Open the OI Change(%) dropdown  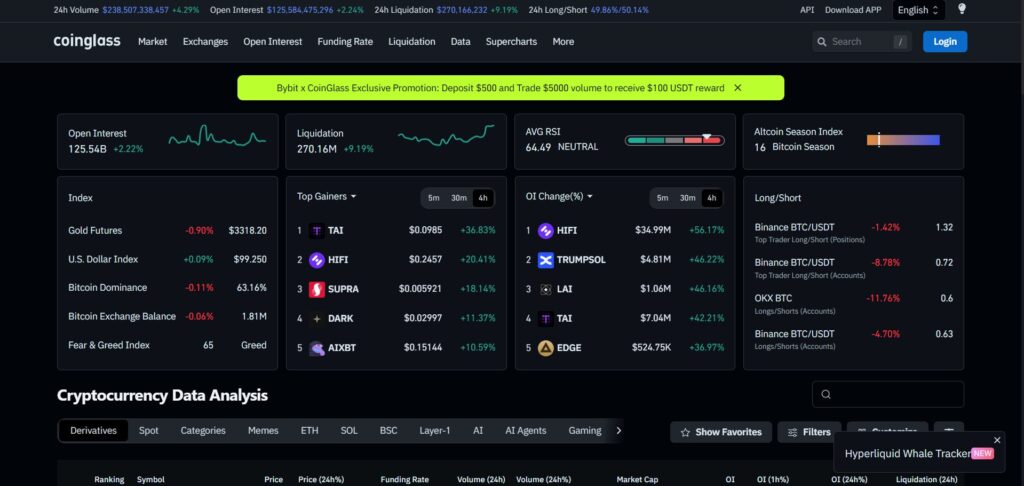point(559,196)
